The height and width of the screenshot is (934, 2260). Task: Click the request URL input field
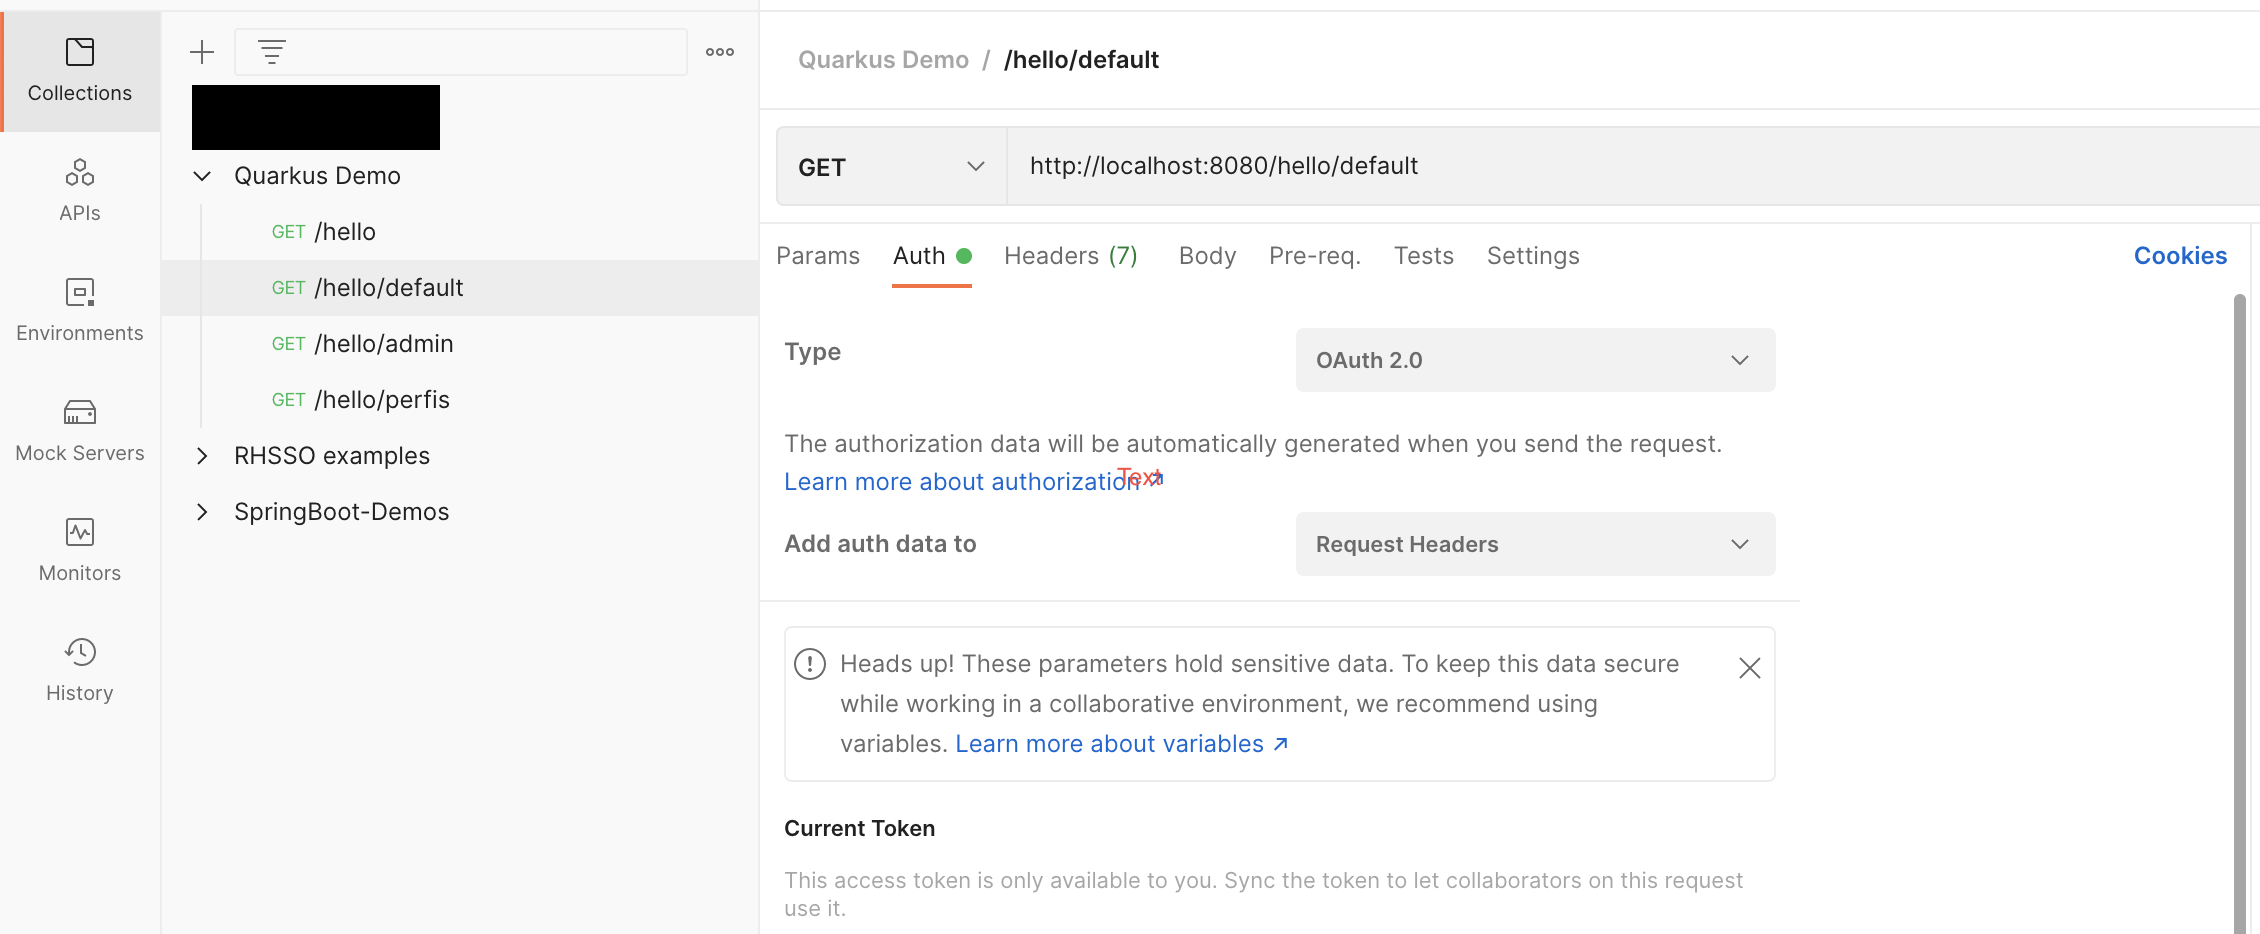(1633, 166)
